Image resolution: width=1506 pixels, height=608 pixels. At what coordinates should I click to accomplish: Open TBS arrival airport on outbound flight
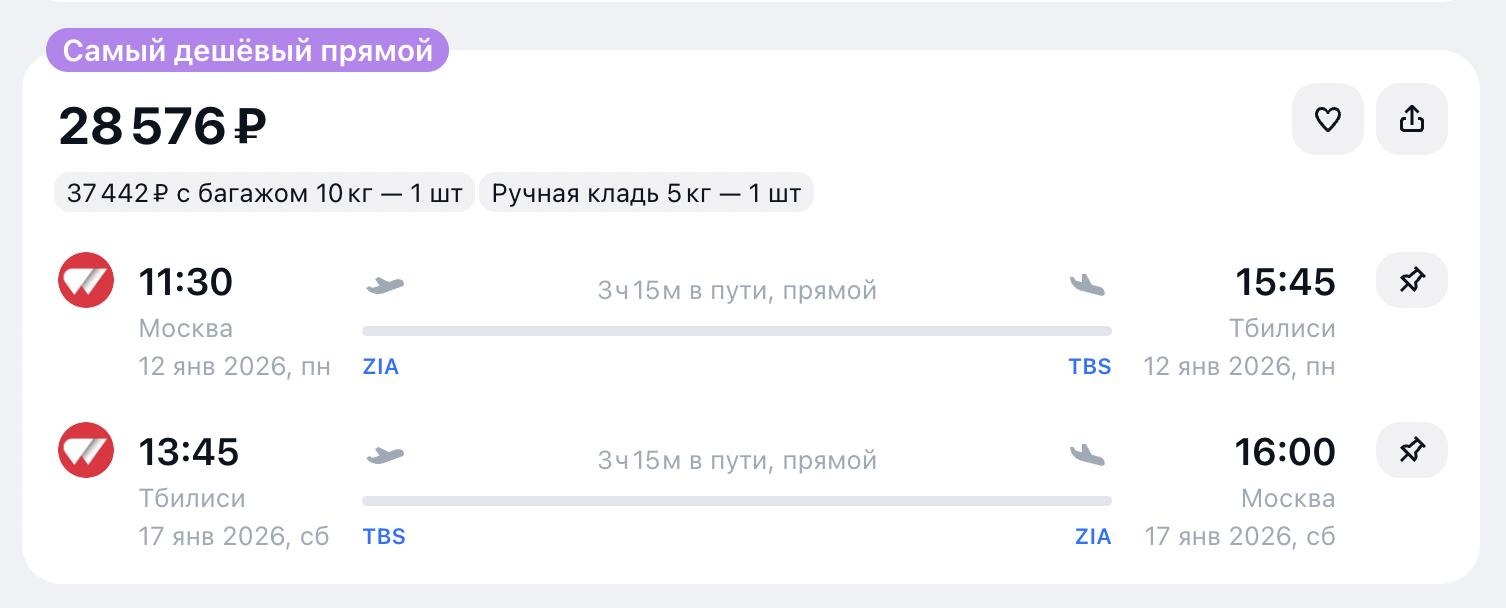click(x=1089, y=367)
